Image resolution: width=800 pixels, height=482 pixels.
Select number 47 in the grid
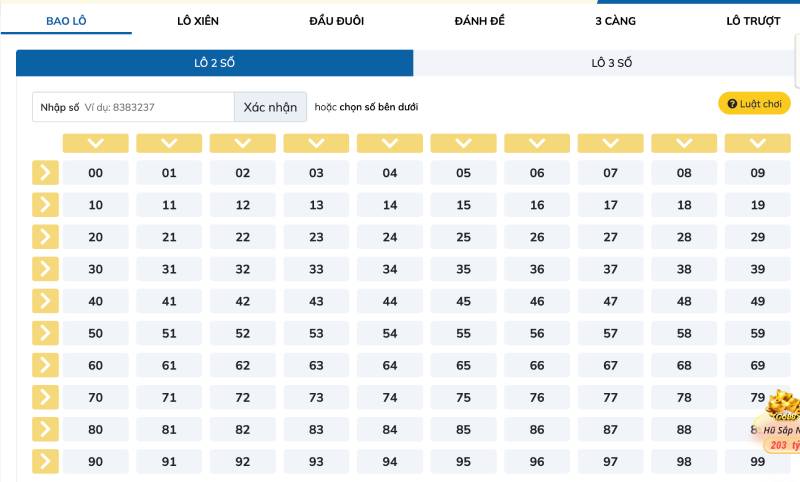coord(610,301)
